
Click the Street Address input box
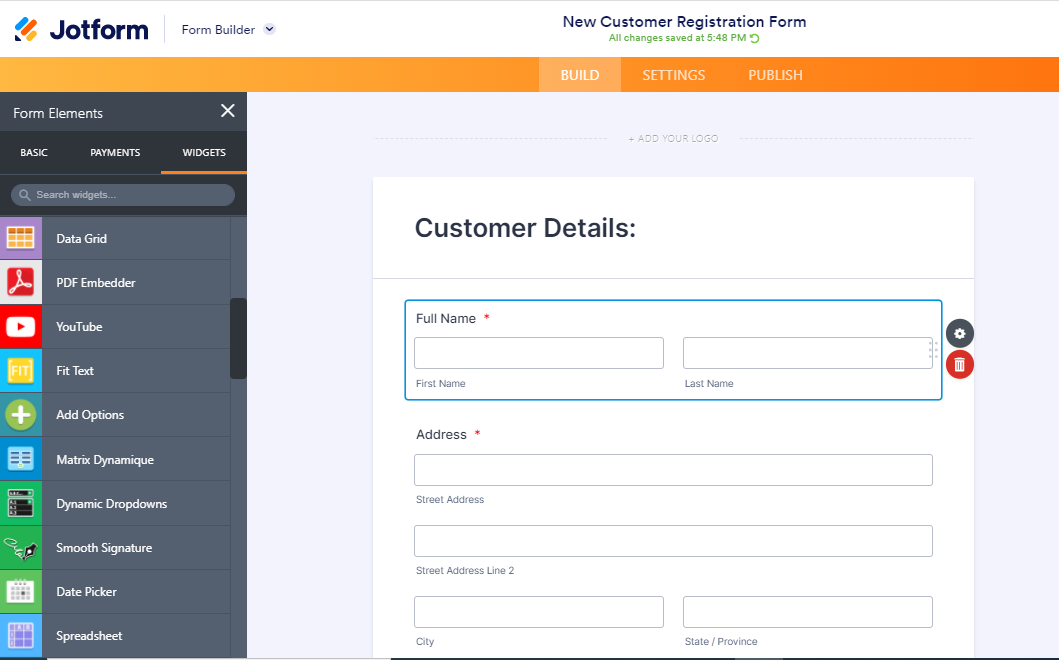(x=673, y=469)
